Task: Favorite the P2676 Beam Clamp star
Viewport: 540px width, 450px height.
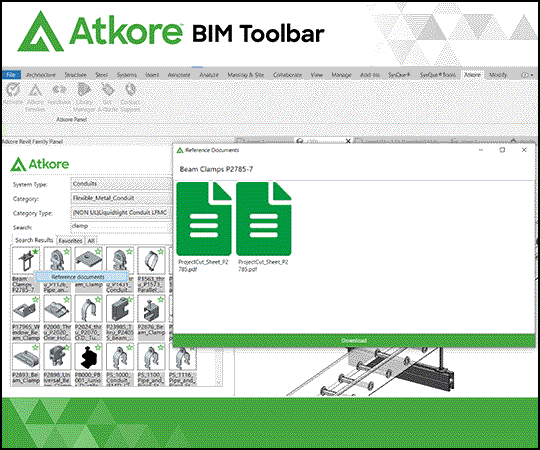Action: 161,300
